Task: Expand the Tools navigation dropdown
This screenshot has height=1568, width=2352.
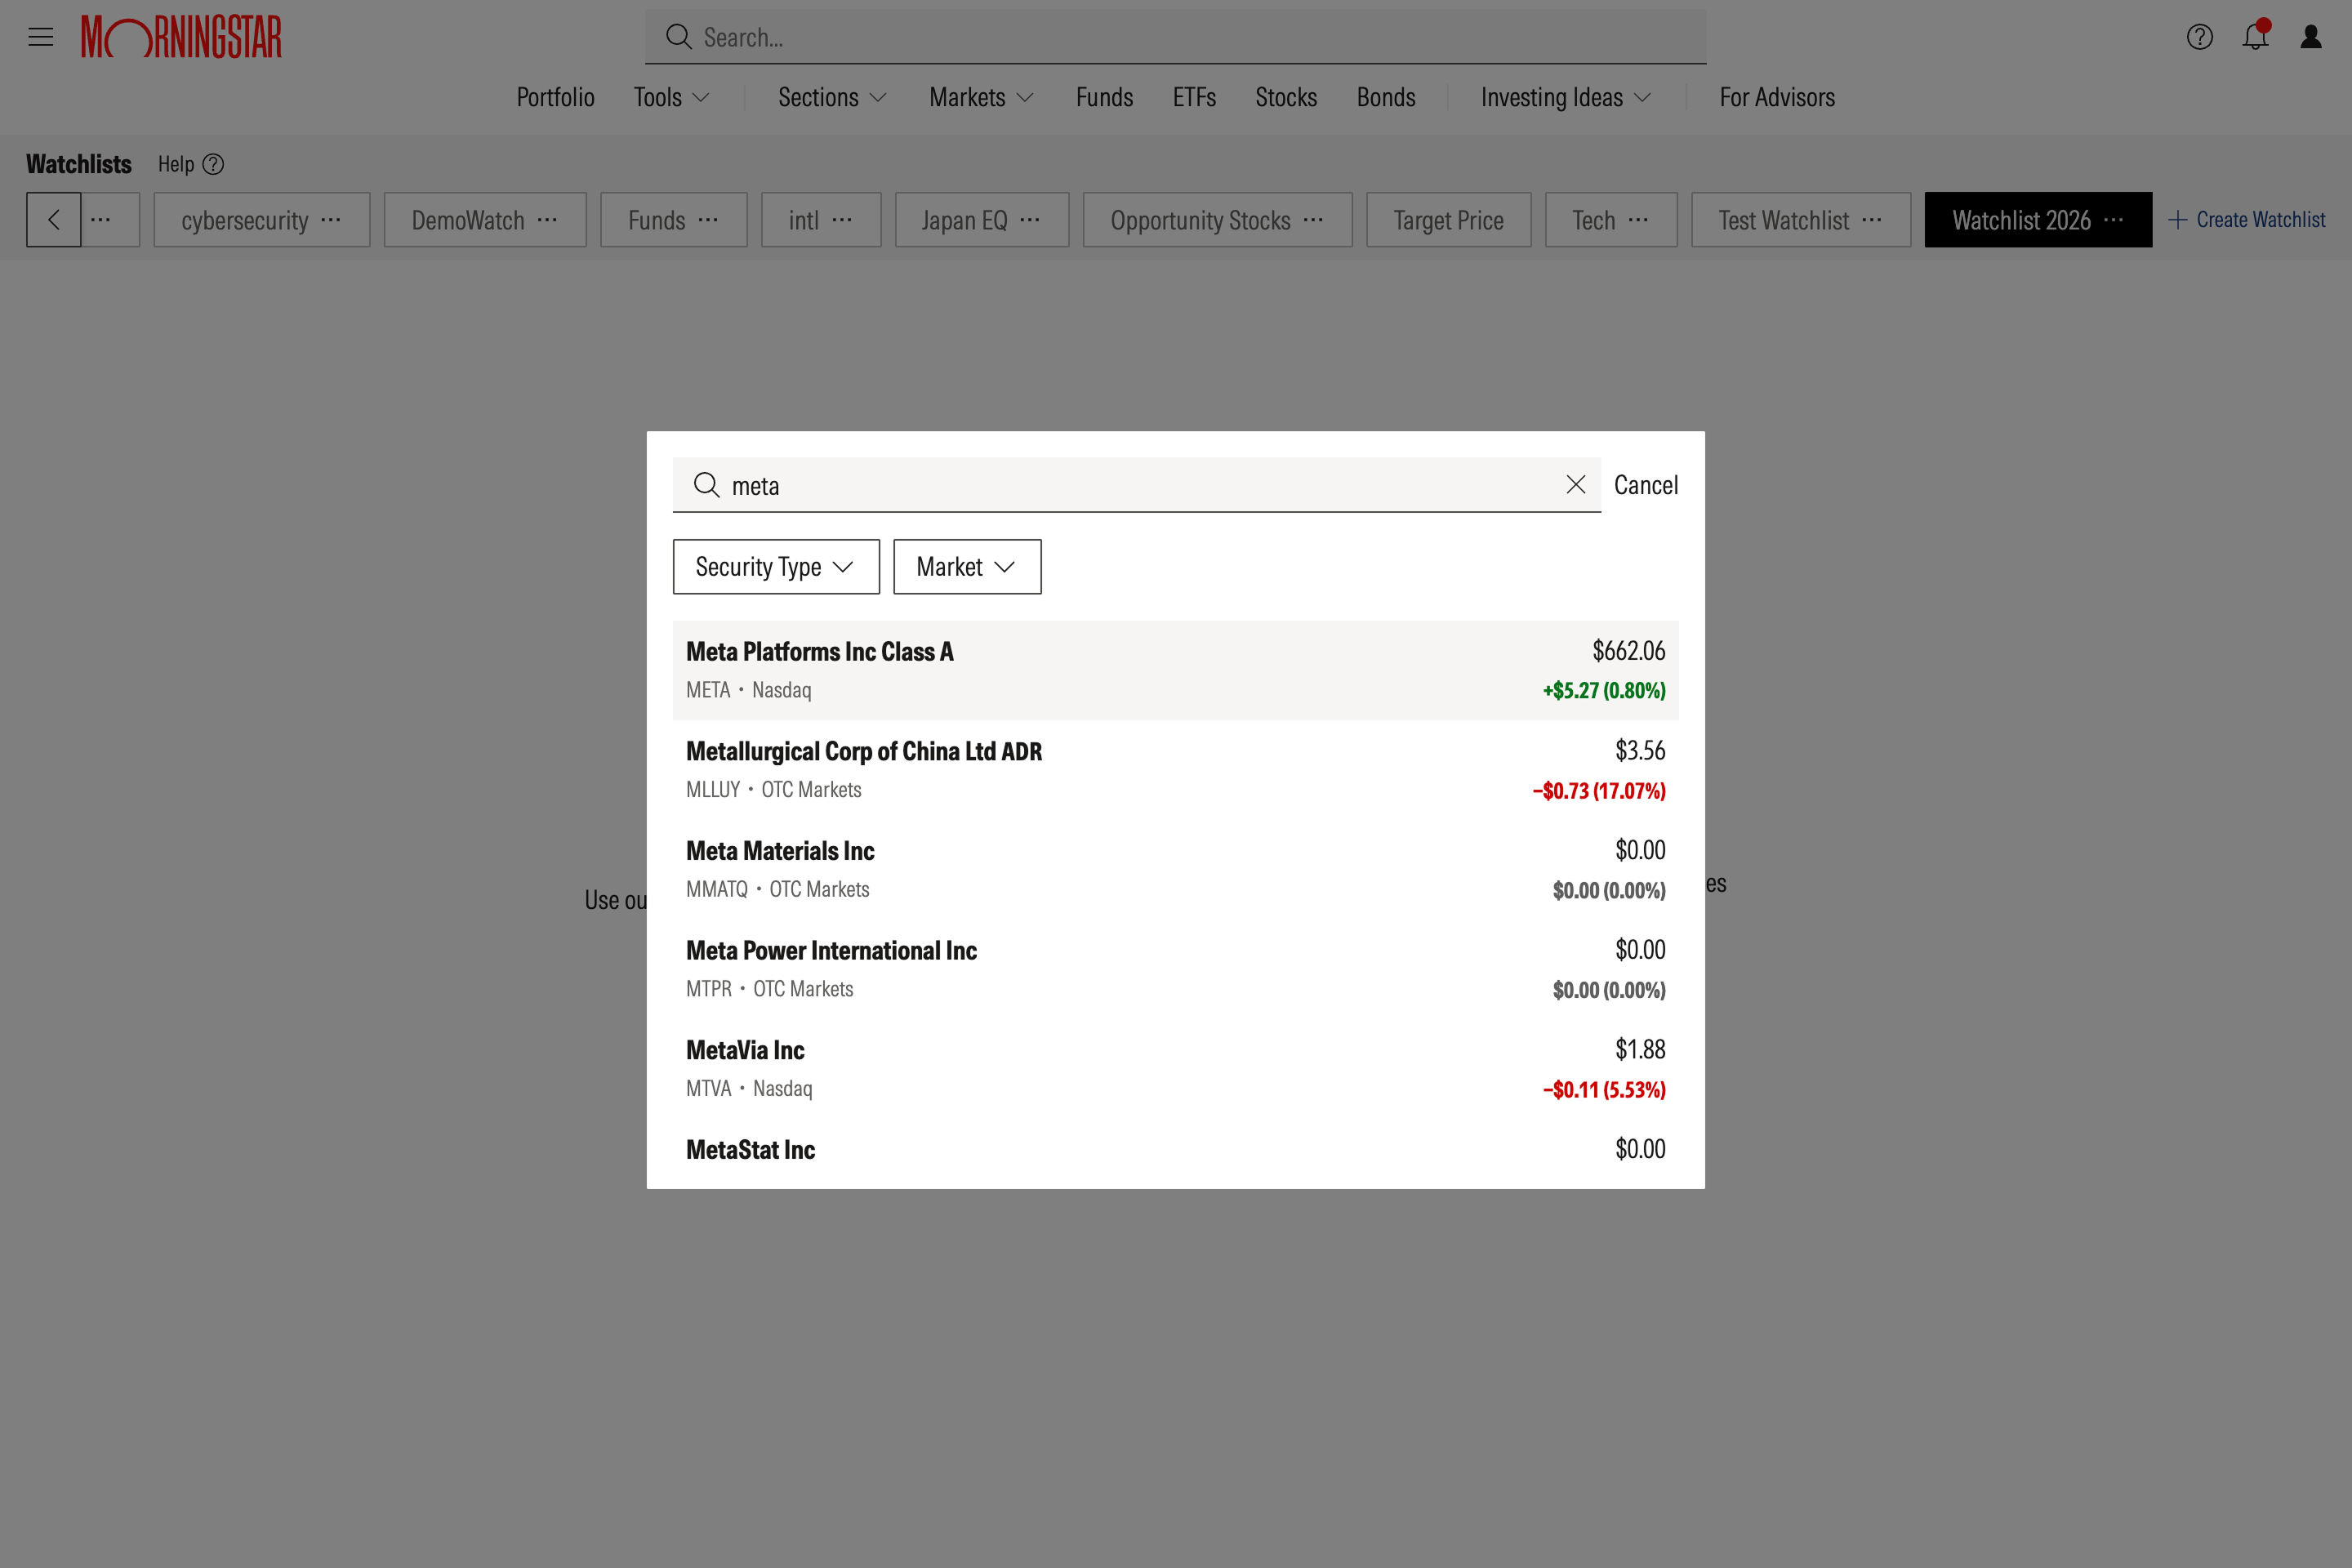Action: [671, 97]
